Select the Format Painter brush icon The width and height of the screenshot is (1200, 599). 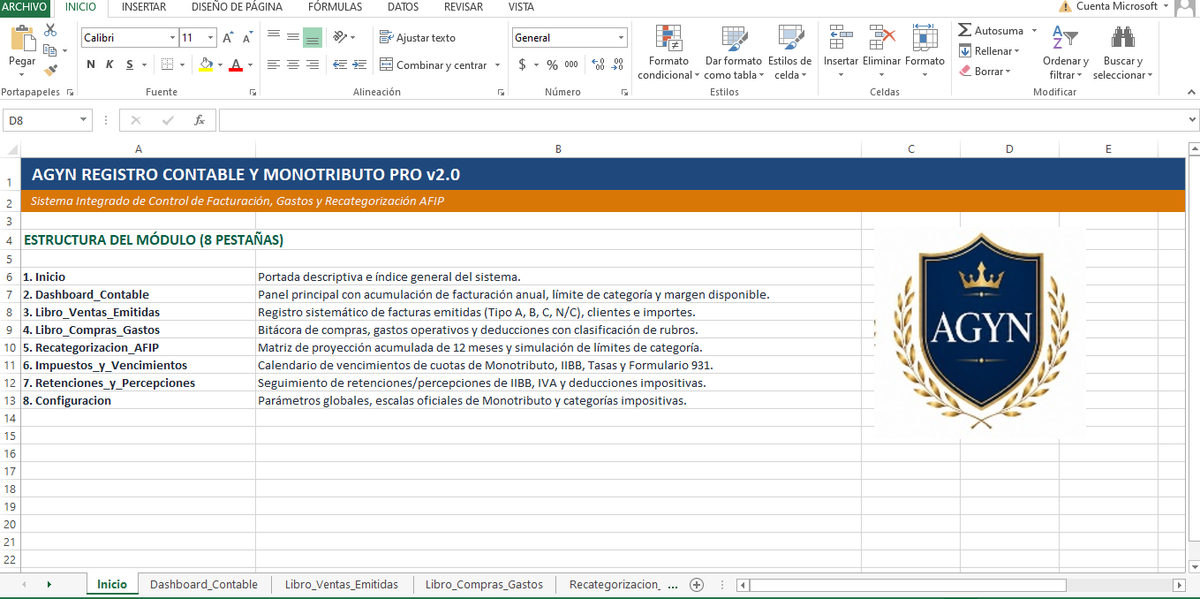coord(50,69)
